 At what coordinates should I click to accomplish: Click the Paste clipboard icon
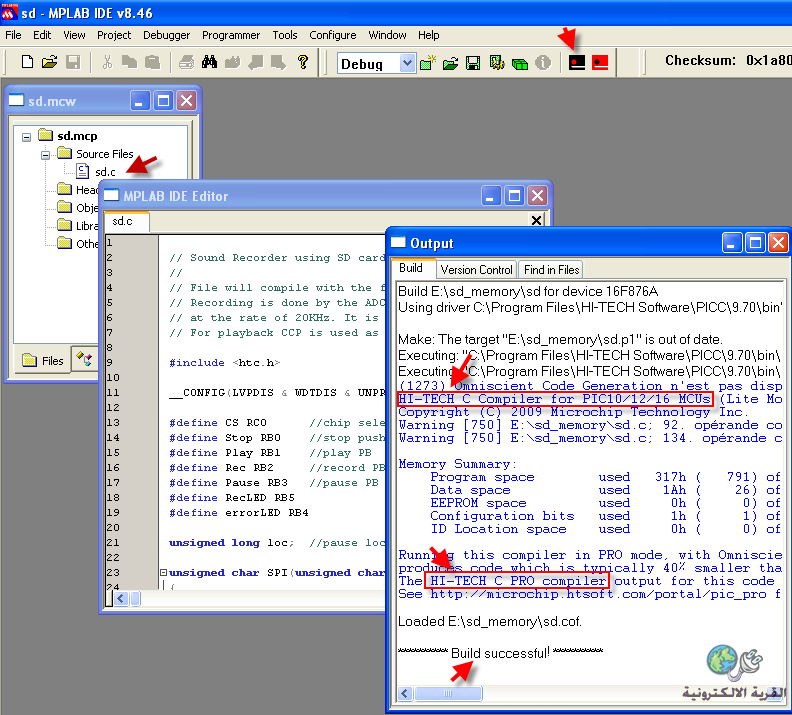(152, 62)
